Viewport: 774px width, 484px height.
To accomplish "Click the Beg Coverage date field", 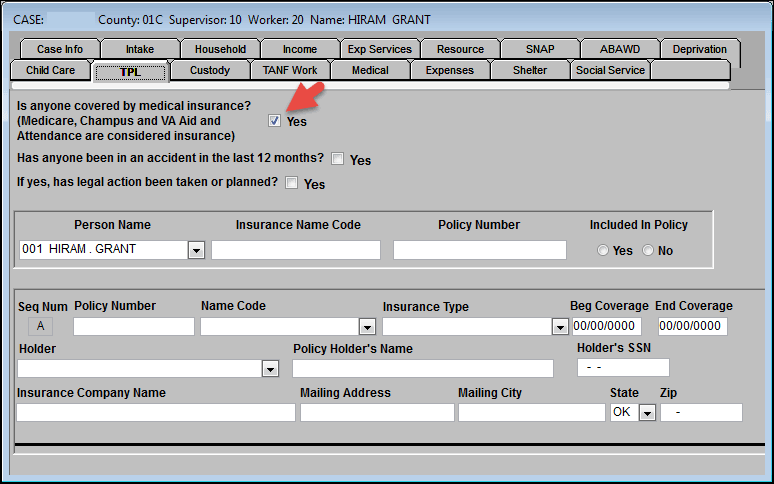I will pos(607,326).
